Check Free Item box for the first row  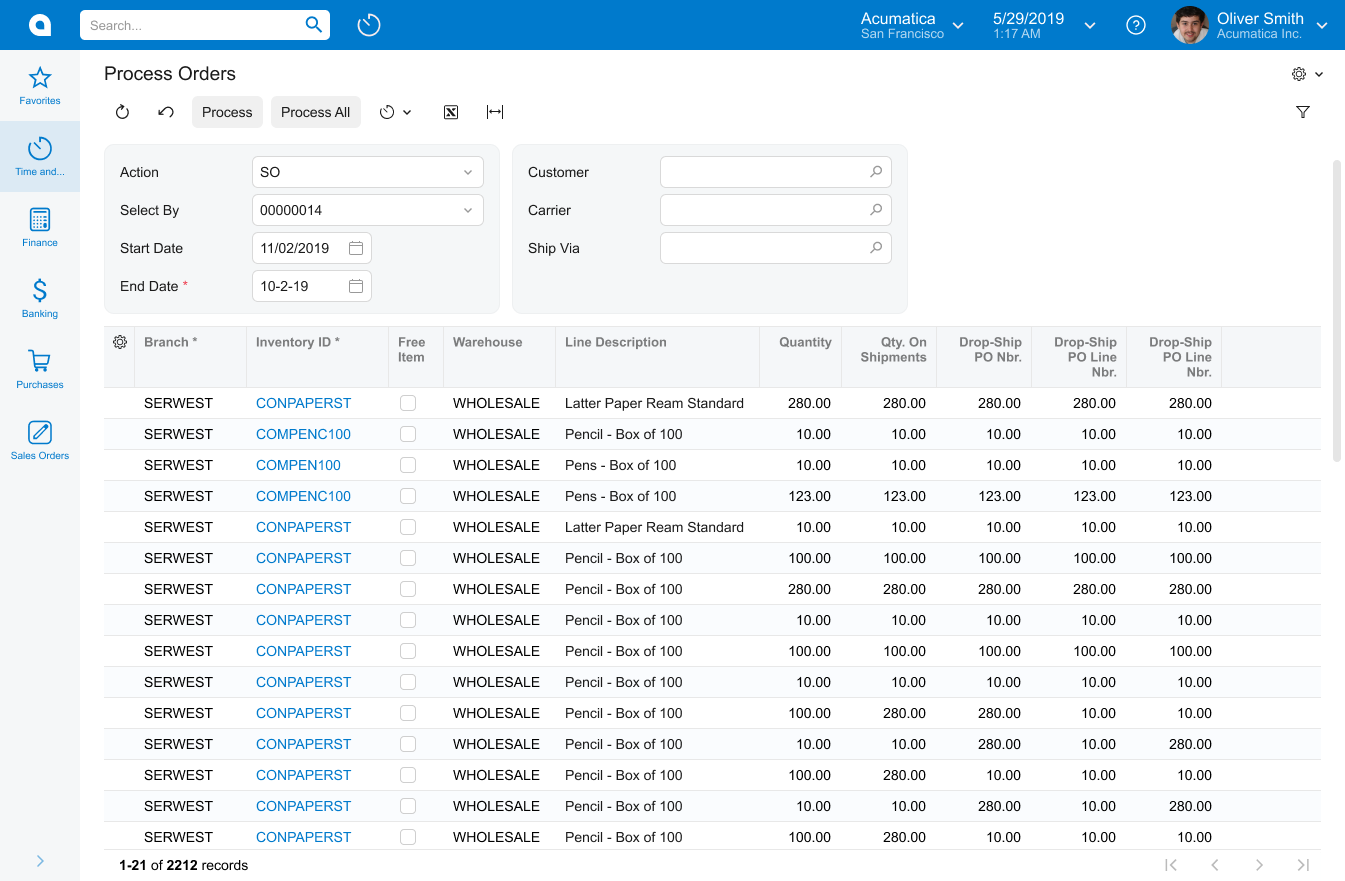(408, 403)
